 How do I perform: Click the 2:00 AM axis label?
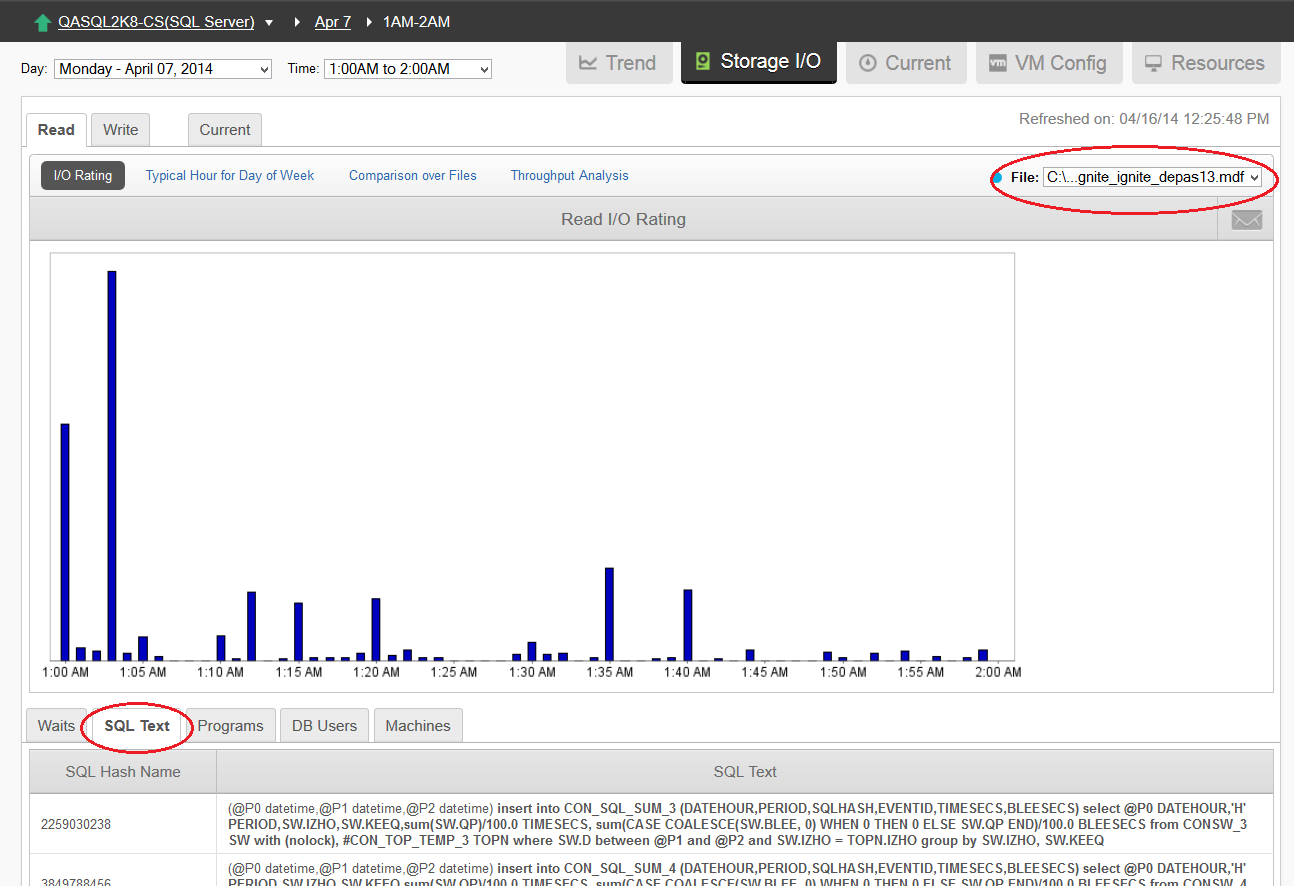[998, 672]
